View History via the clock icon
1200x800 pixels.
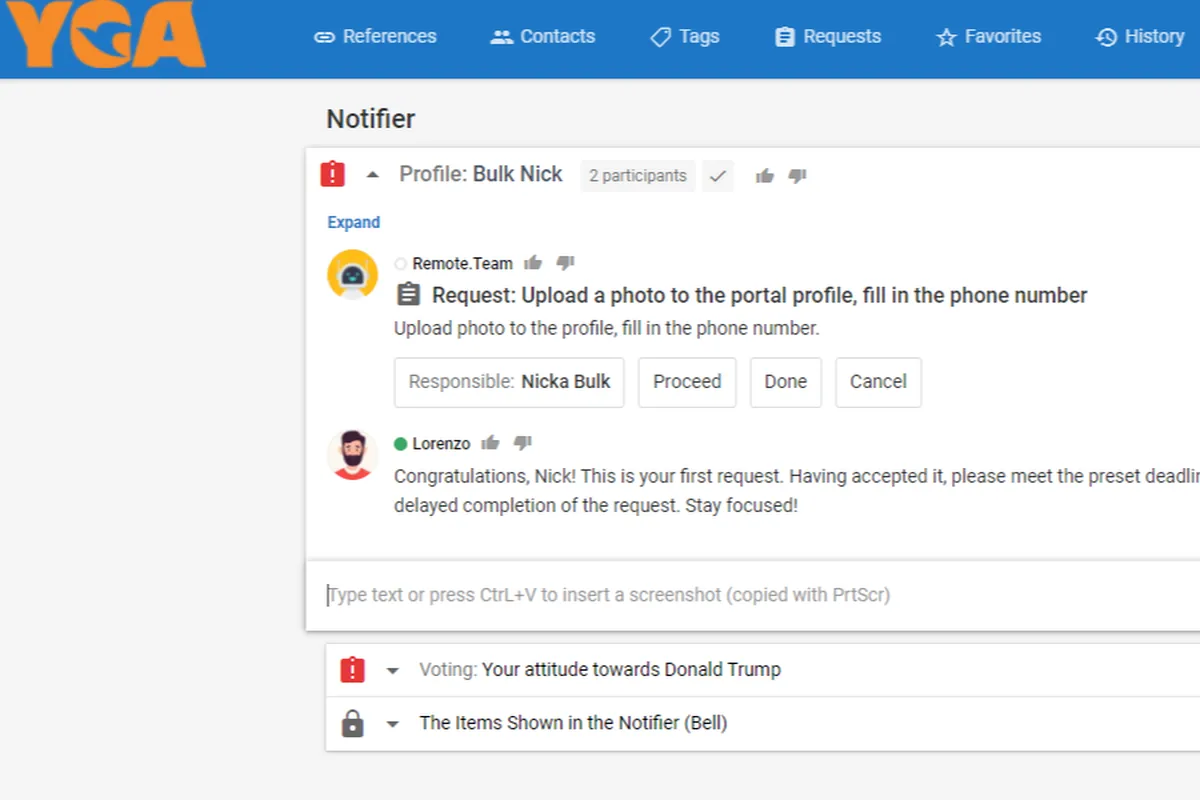[1105, 36]
